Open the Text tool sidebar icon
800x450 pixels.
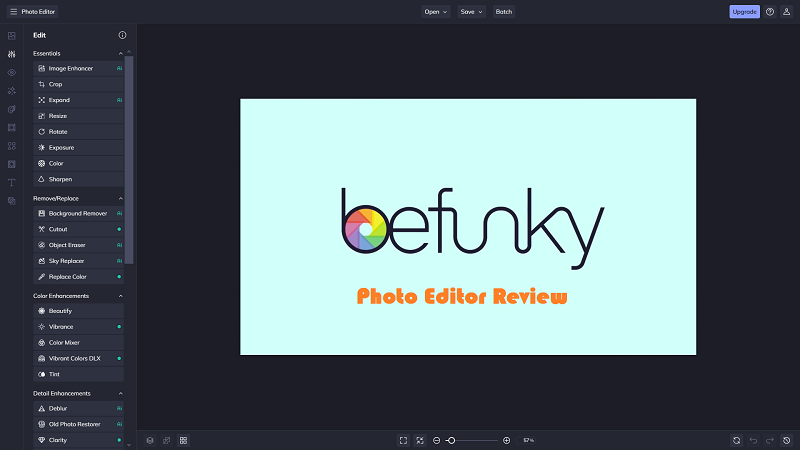[12, 183]
